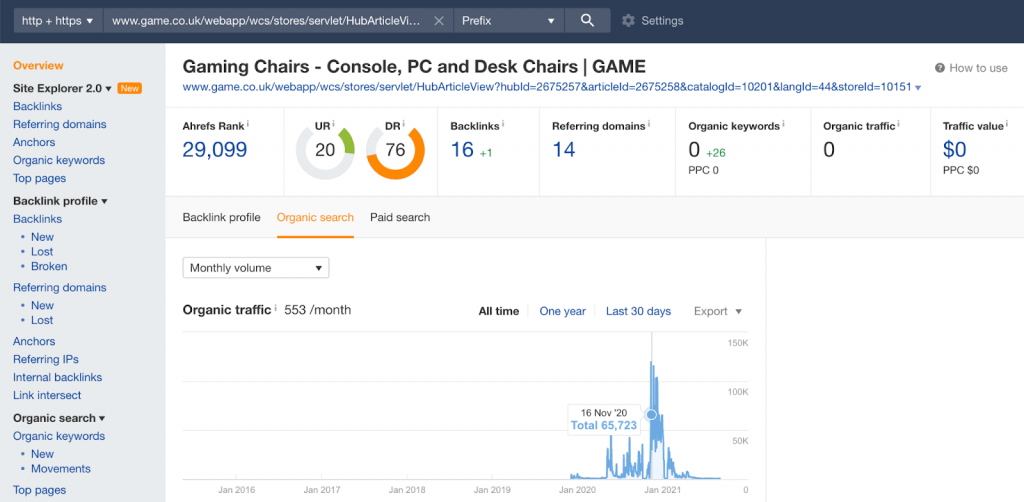Viewport: 1024px width, 502px height.
Task: Open Organic keywords under Organic search
Action: coord(59,436)
